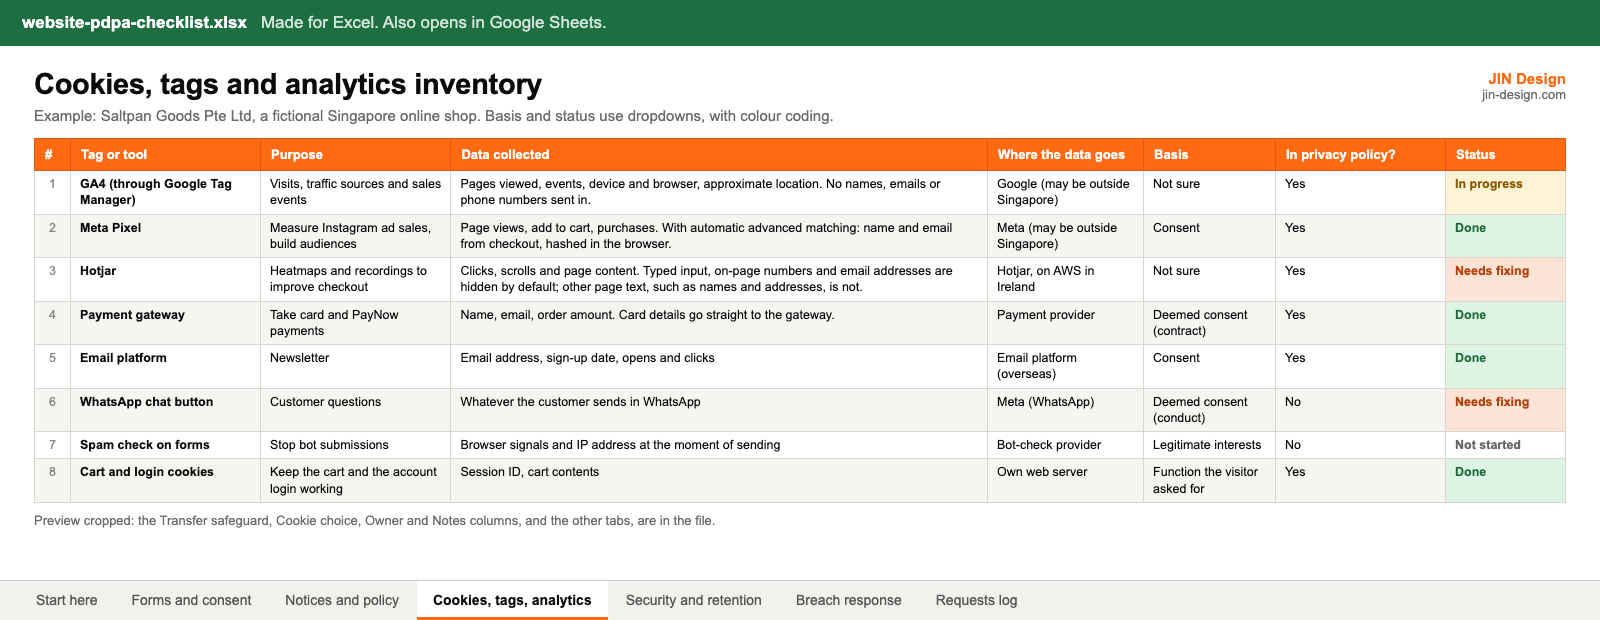Open the Done status for Meta Pixel

1505,236
